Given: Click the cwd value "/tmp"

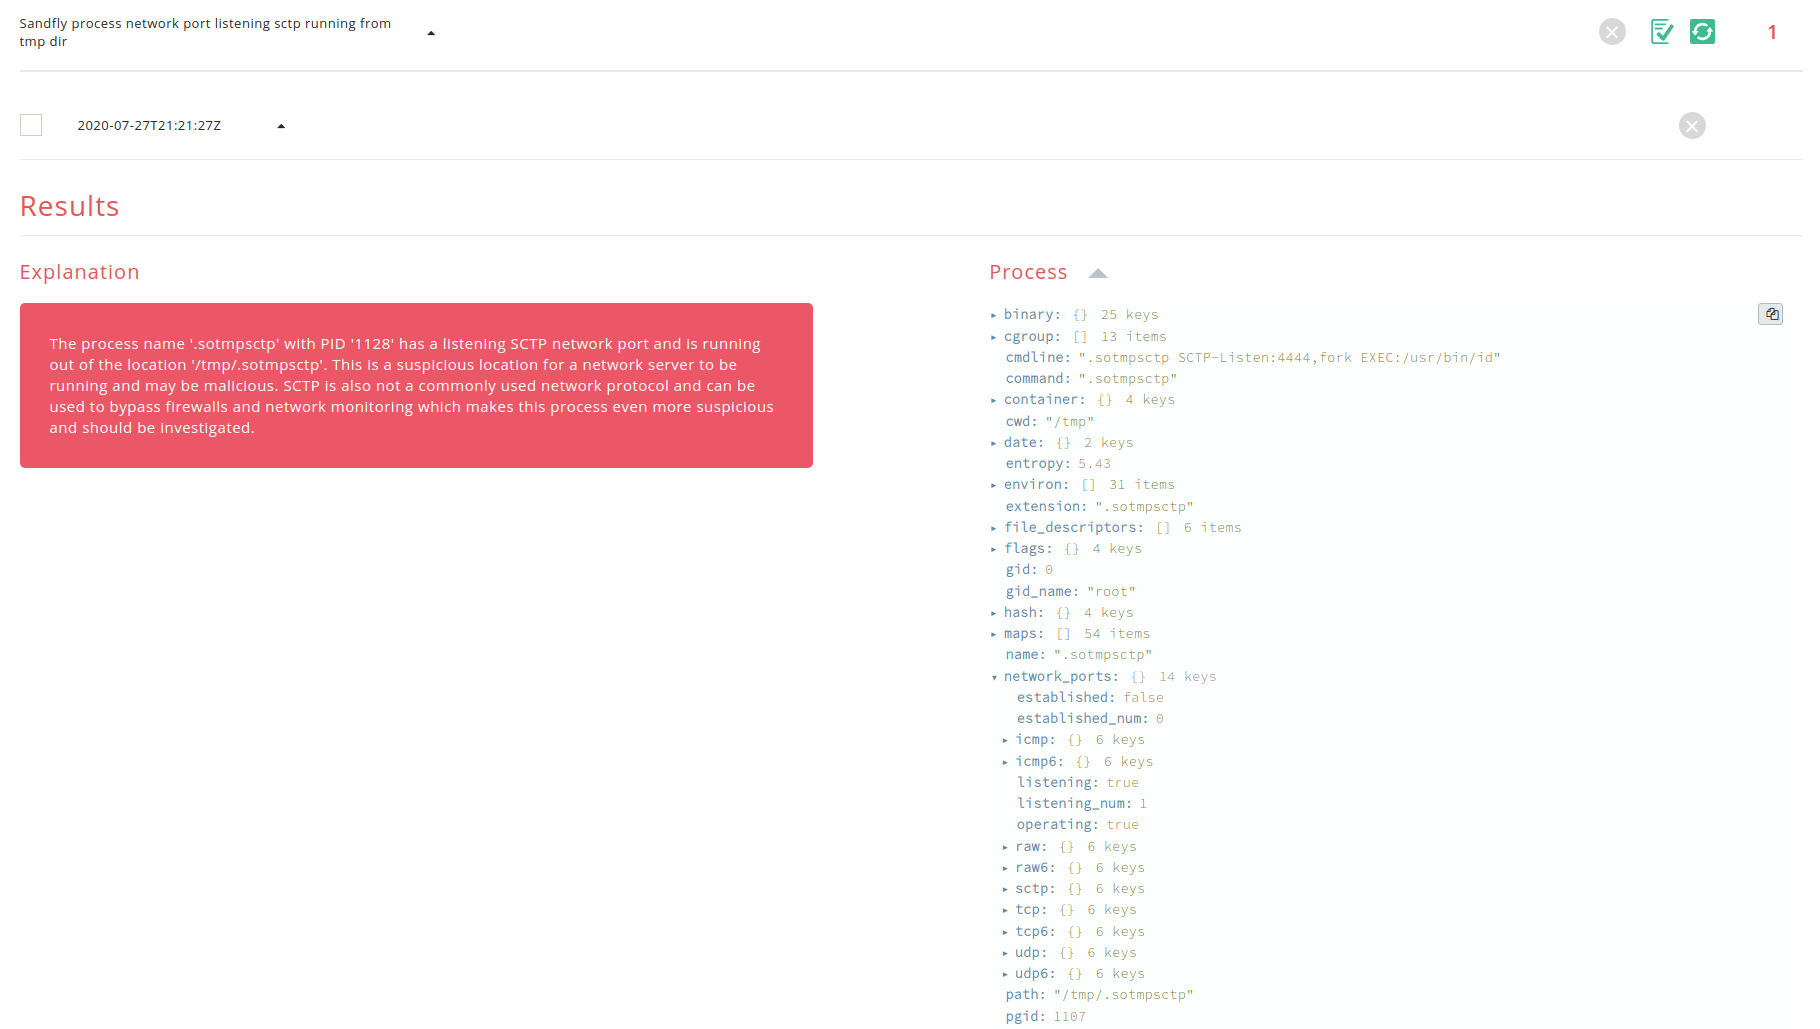Looking at the screenshot, I should (1069, 422).
